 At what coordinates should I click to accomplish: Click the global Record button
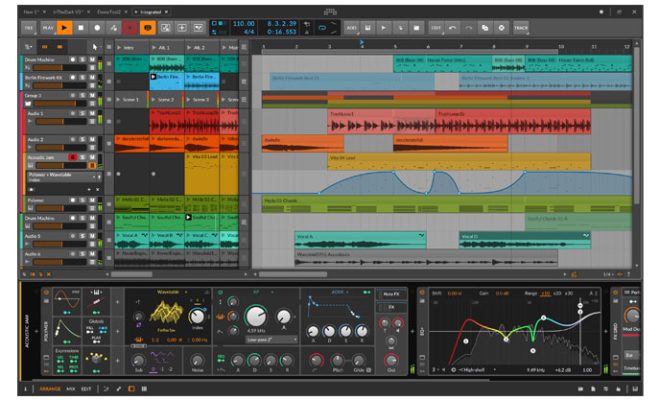point(97,28)
